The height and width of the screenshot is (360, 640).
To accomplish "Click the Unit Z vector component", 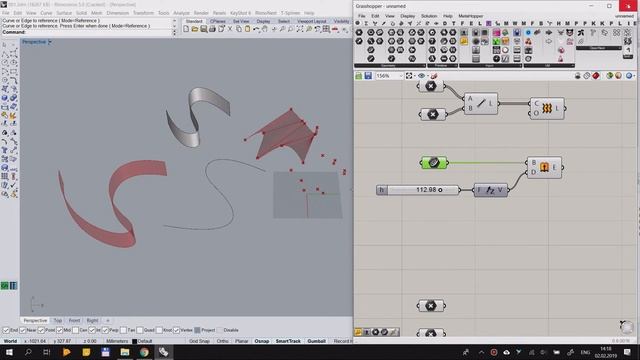I will [490, 190].
